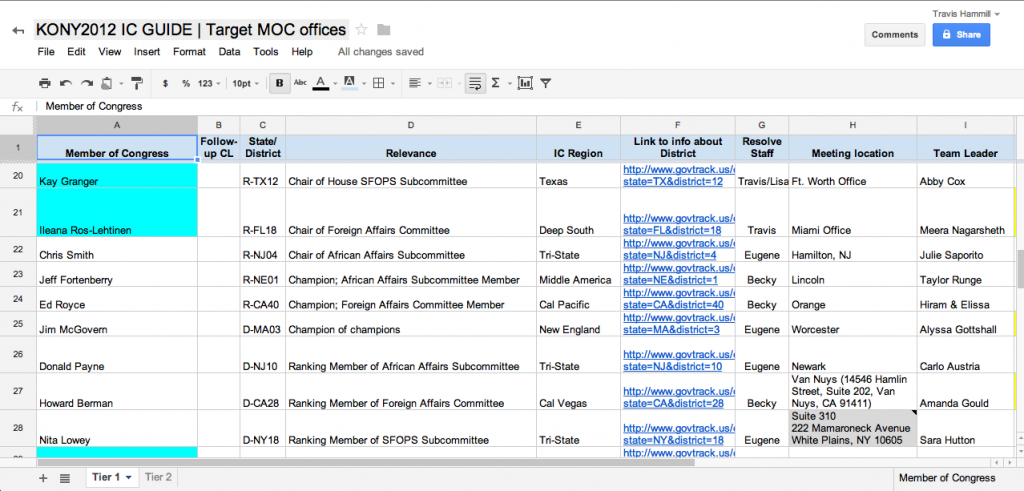
Task: Click the vertical scrollbar thumb
Action: pos(1020,268)
